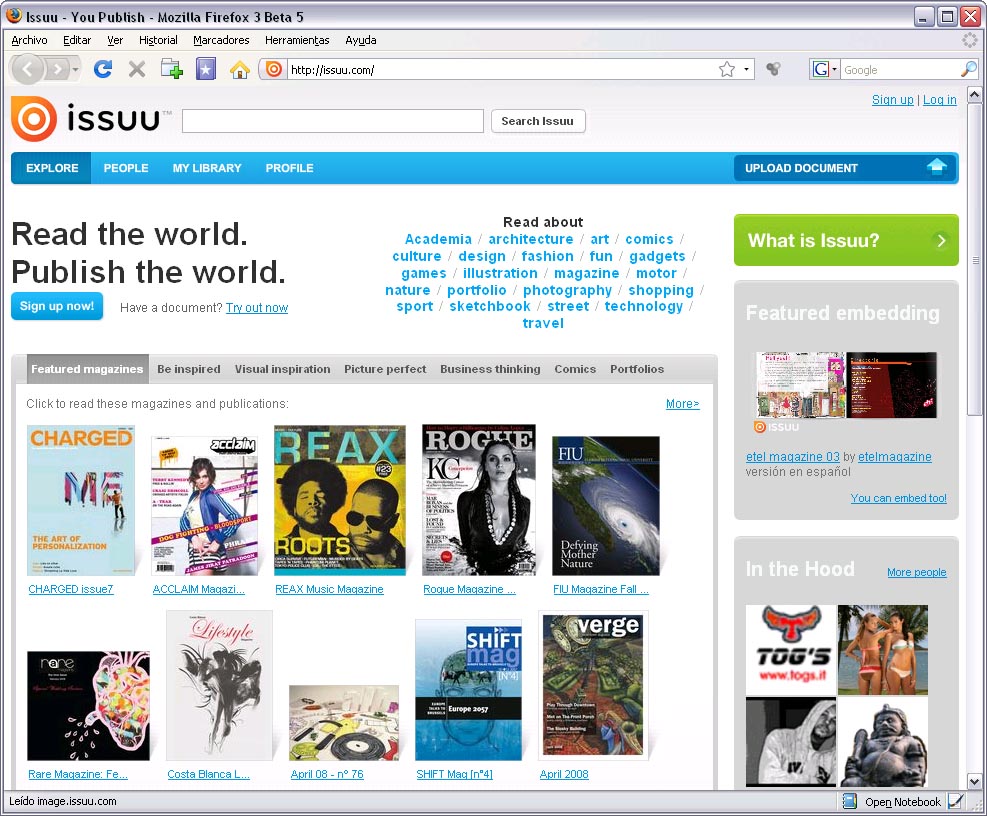Click the pencil icon in the status bar
This screenshot has height=816, width=987.
[x=956, y=801]
